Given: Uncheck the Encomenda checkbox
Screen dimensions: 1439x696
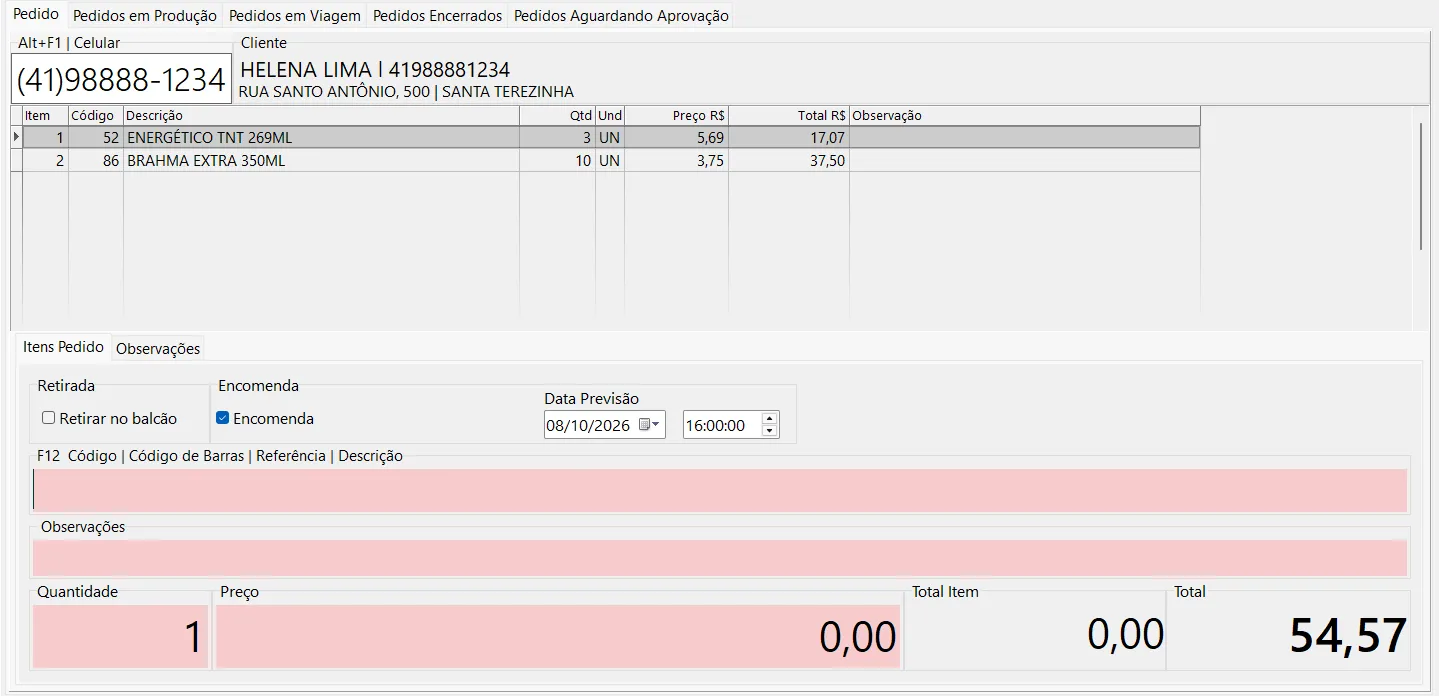Looking at the screenshot, I should (223, 418).
